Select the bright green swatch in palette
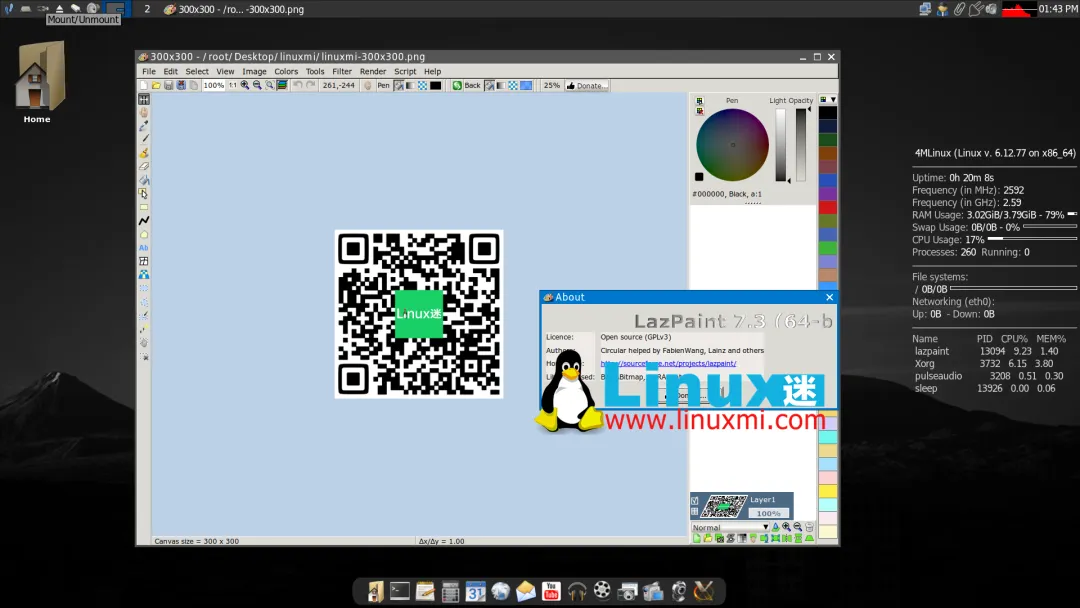 point(828,248)
